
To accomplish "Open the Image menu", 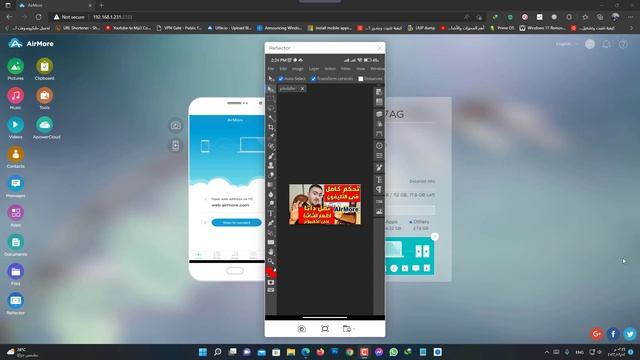I will (298, 69).
